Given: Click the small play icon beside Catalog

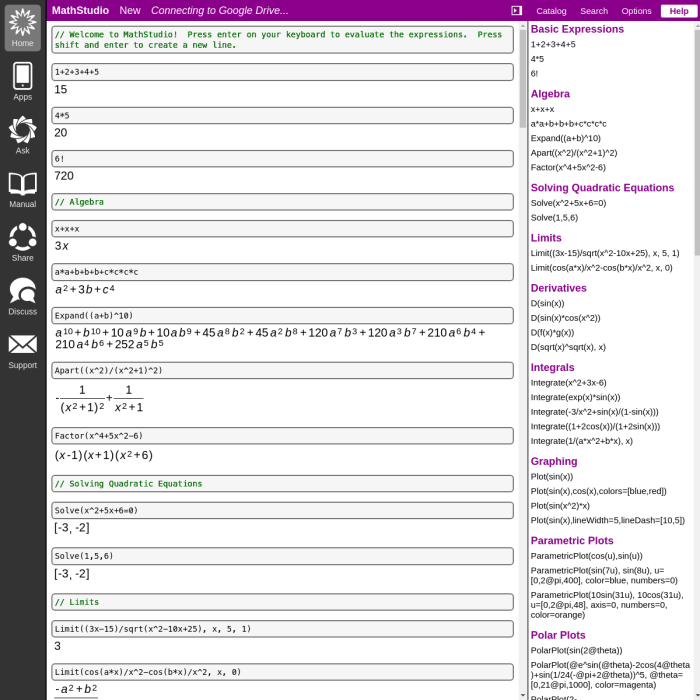Looking at the screenshot, I should 516,11.
